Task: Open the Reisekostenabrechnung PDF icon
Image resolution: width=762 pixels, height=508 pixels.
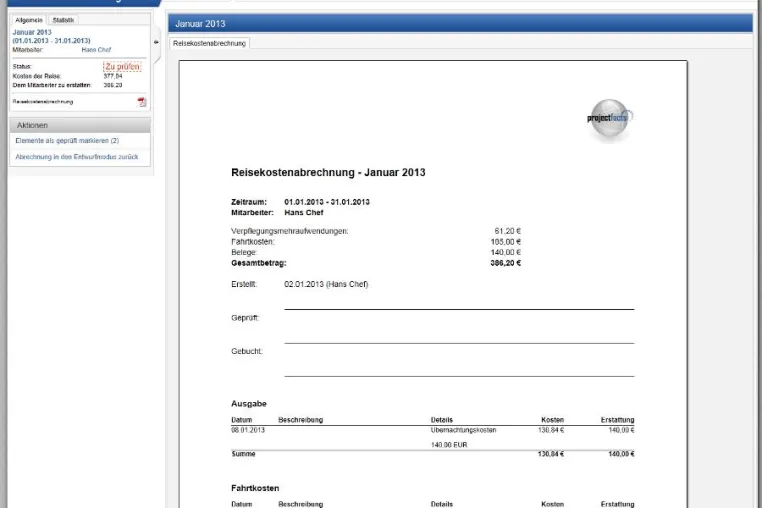Action: (142, 102)
